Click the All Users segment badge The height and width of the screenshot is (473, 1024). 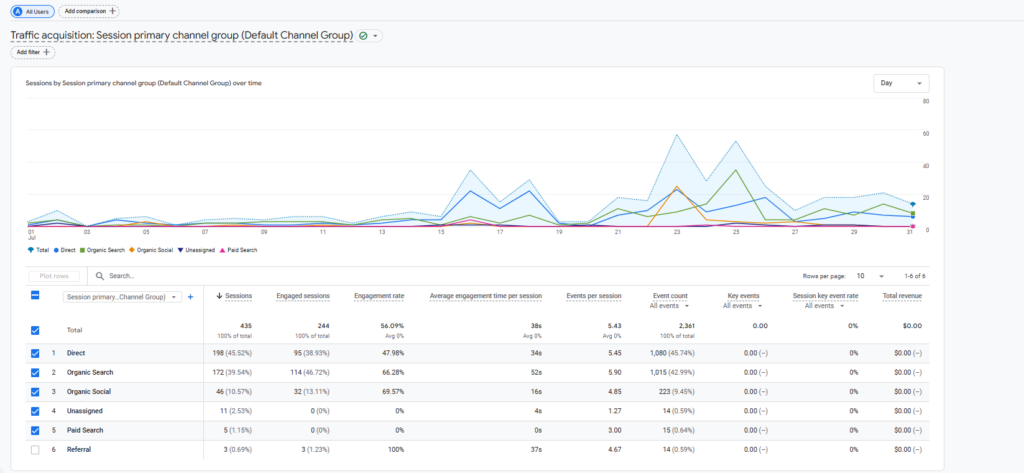(x=32, y=11)
